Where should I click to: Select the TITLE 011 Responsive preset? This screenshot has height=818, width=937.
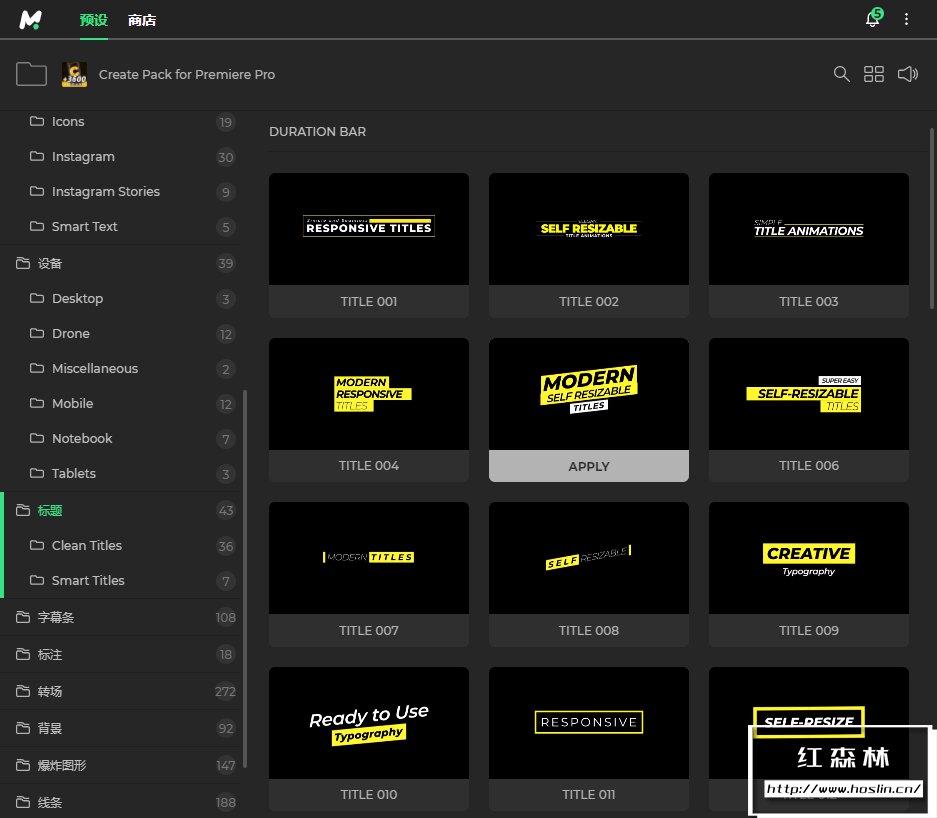(589, 739)
